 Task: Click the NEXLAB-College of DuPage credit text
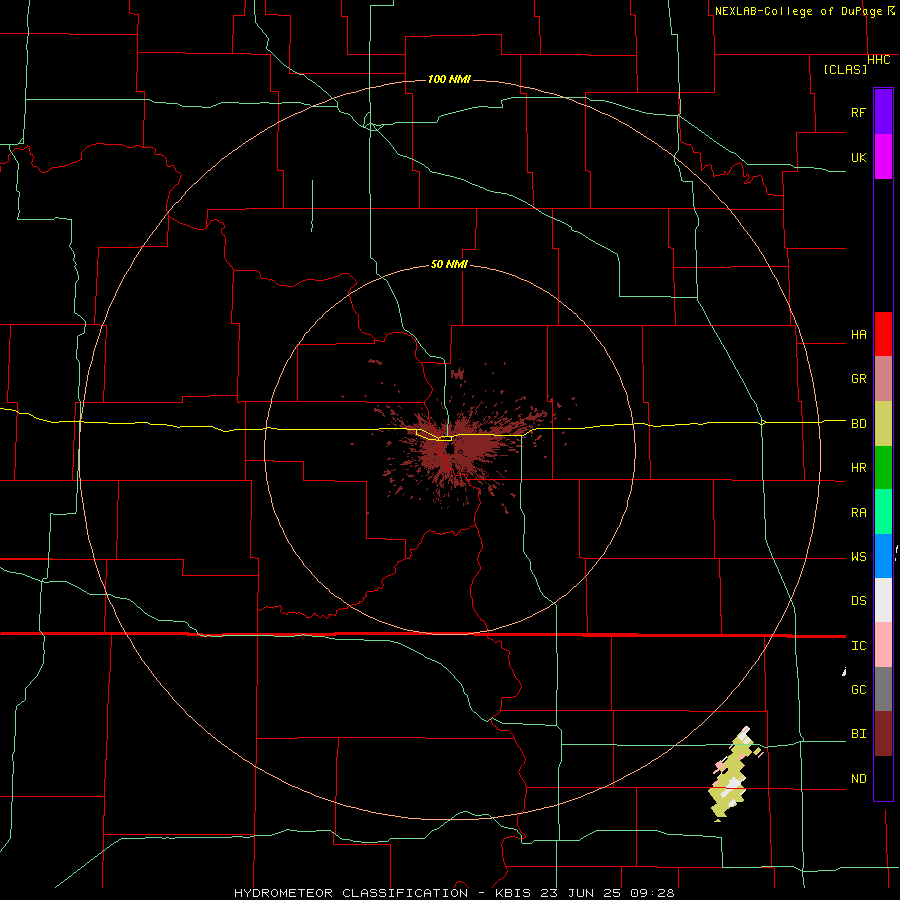(x=800, y=11)
